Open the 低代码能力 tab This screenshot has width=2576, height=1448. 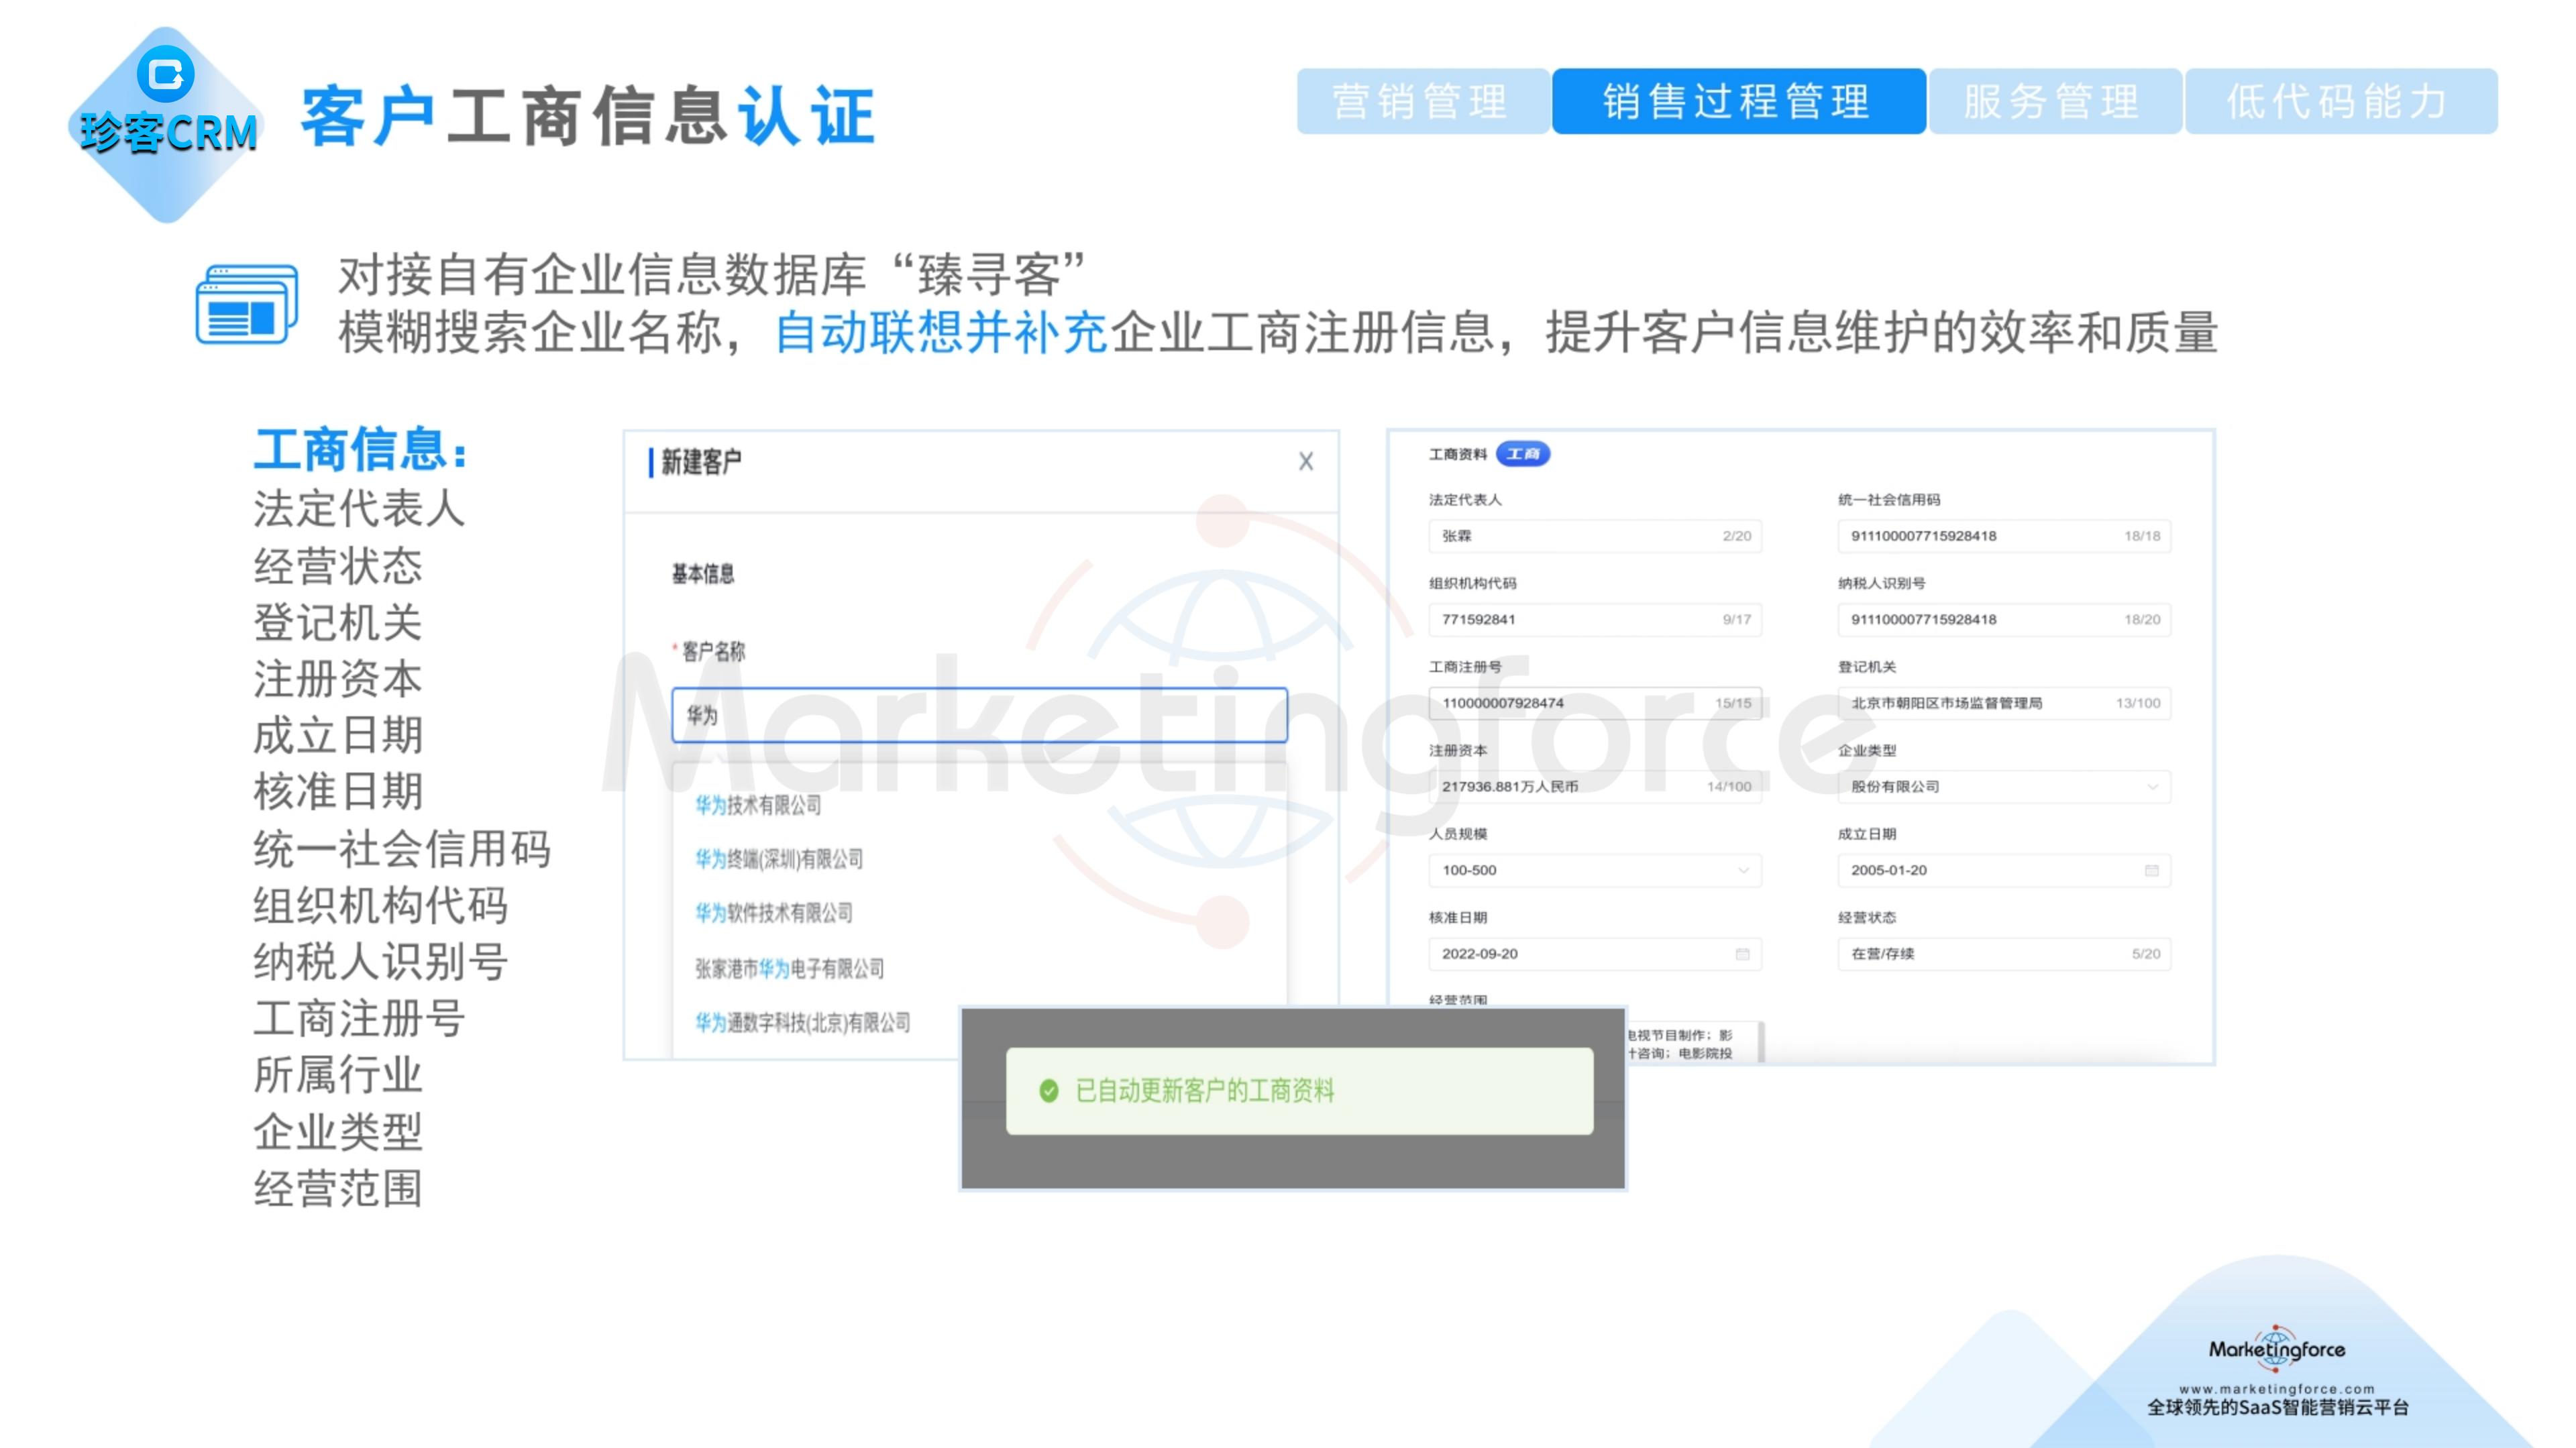click(x=2339, y=101)
